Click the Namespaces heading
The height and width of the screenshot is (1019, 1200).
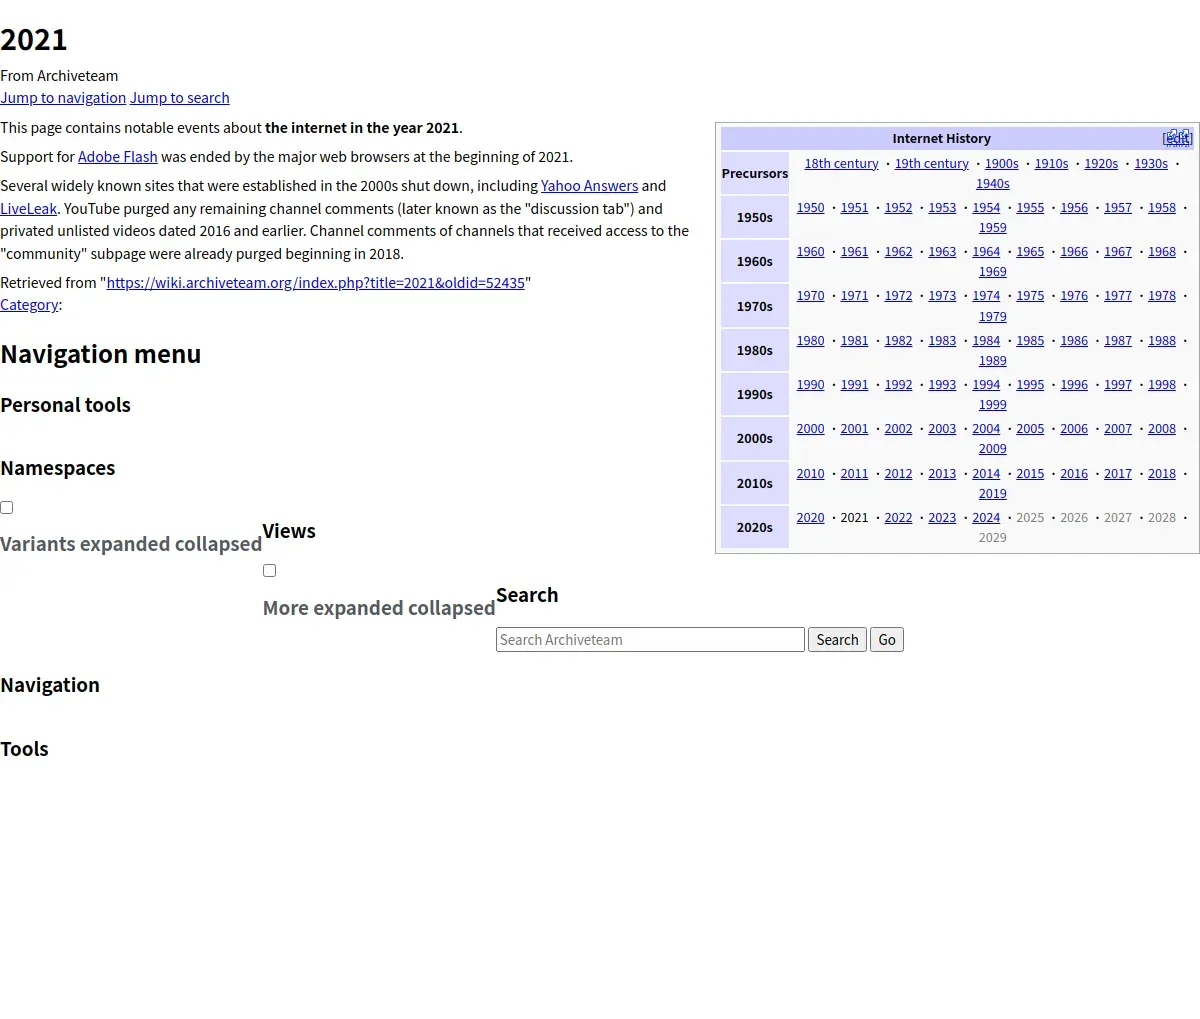click(58, 468)
